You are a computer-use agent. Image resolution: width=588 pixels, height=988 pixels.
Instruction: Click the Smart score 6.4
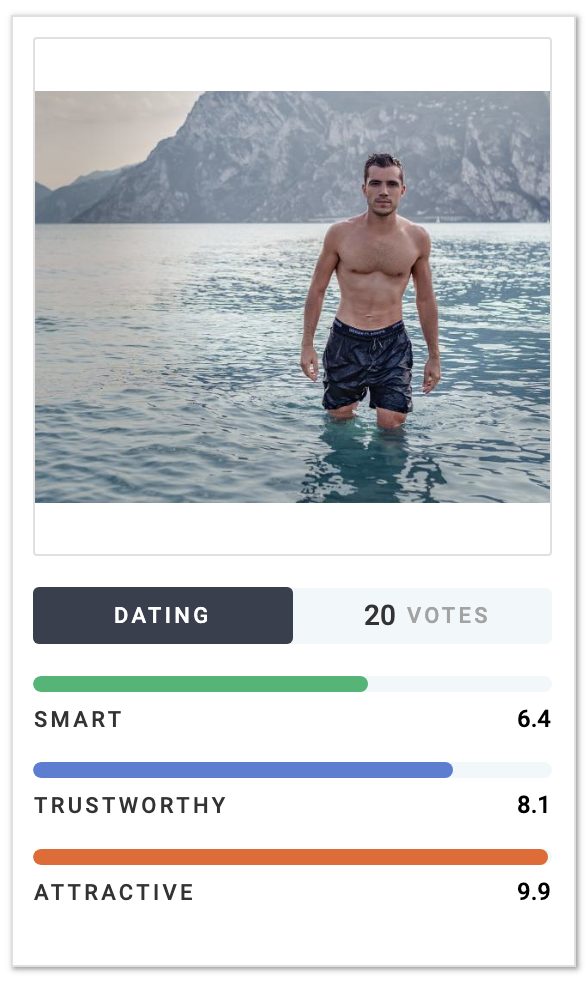pos(534,719)
